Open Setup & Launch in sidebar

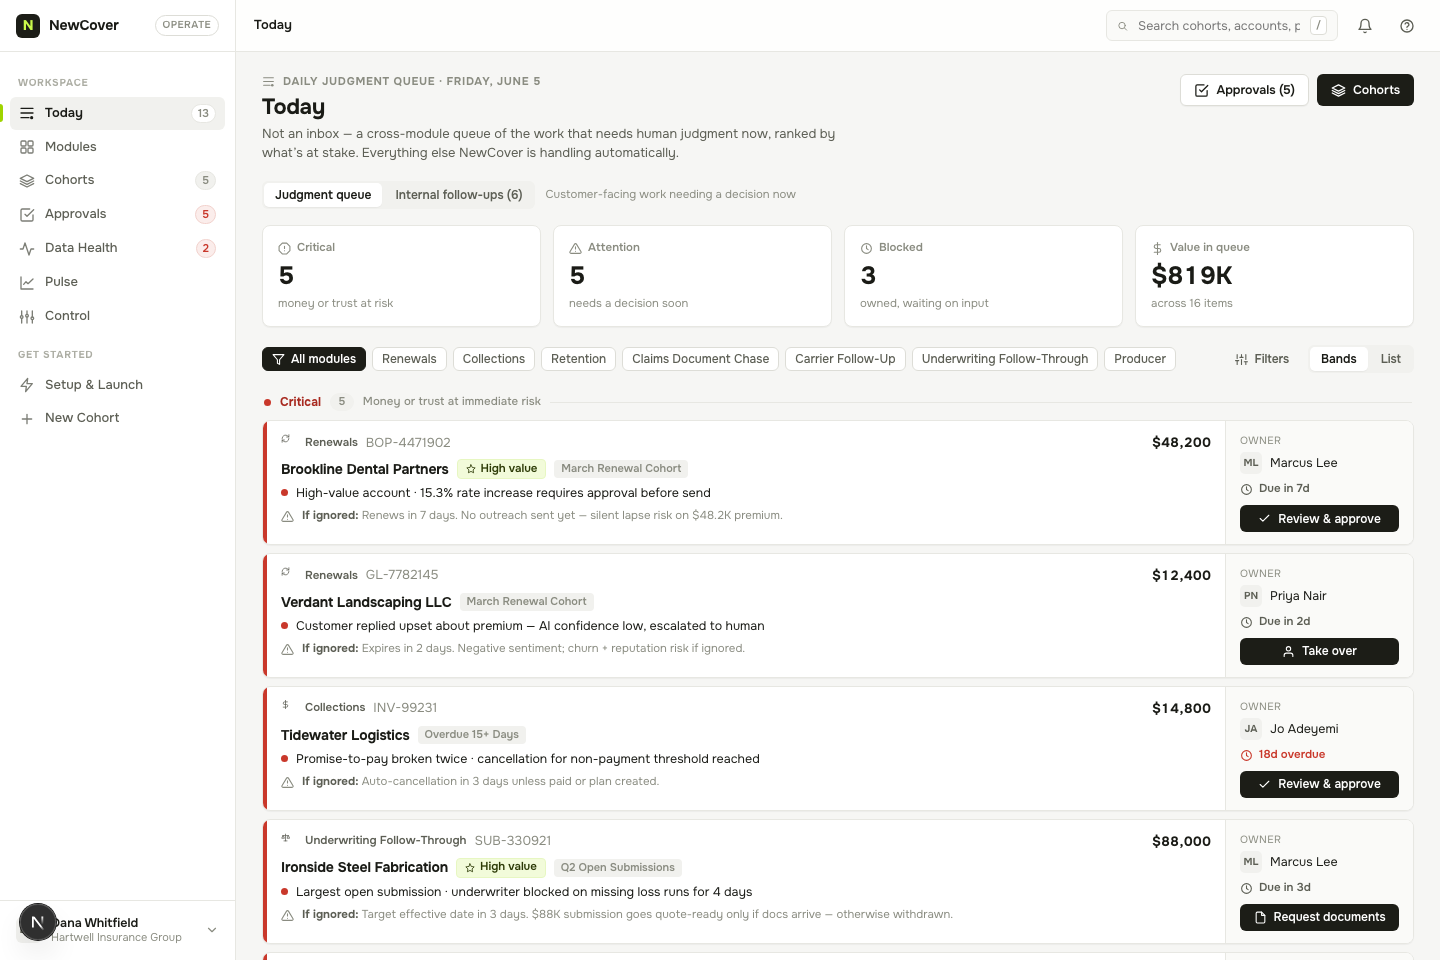[117, 385]
